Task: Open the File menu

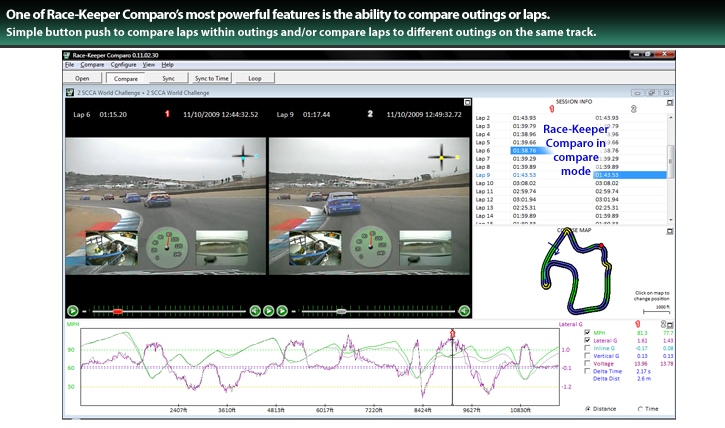Action: click(x=70, y=64)
